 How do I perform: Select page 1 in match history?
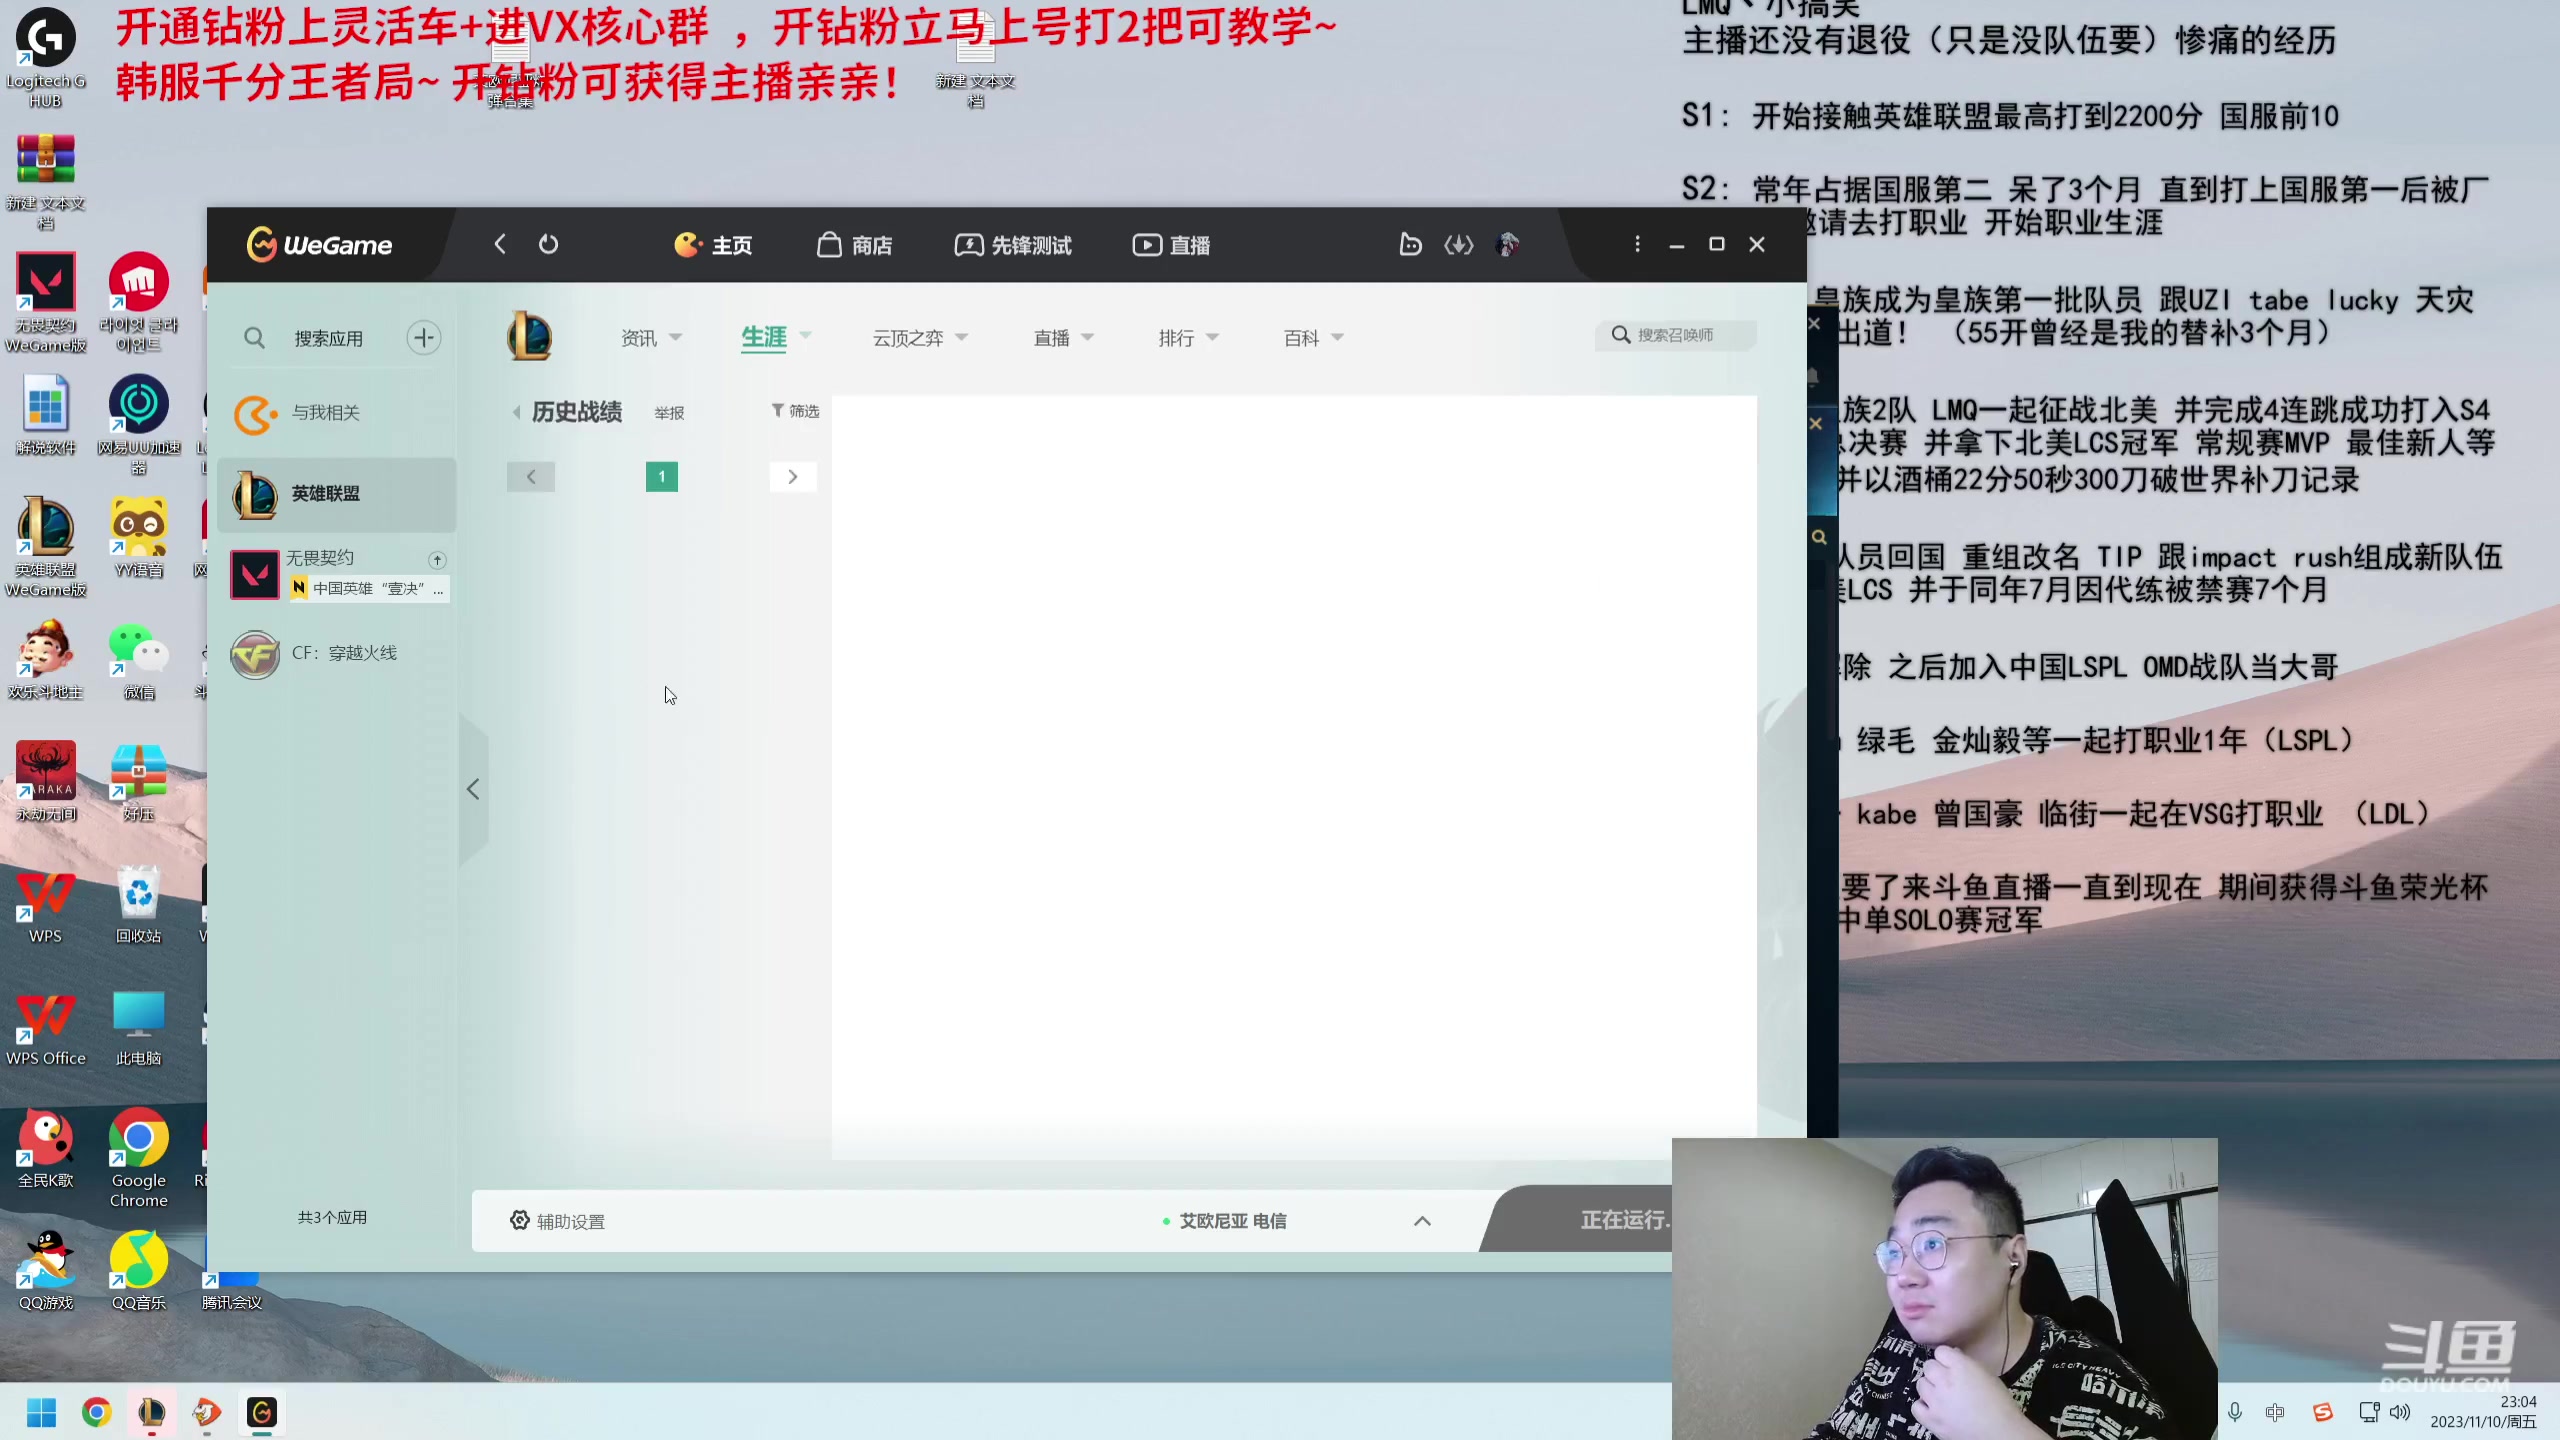662,477
